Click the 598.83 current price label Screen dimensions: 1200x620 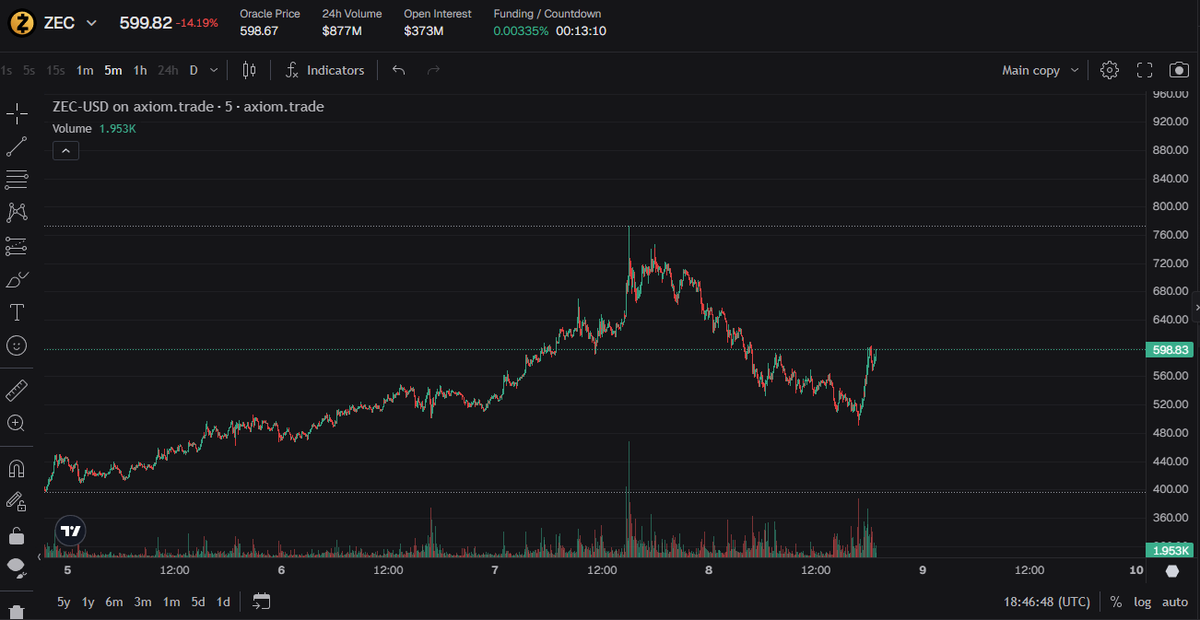tap(1170, 350)
